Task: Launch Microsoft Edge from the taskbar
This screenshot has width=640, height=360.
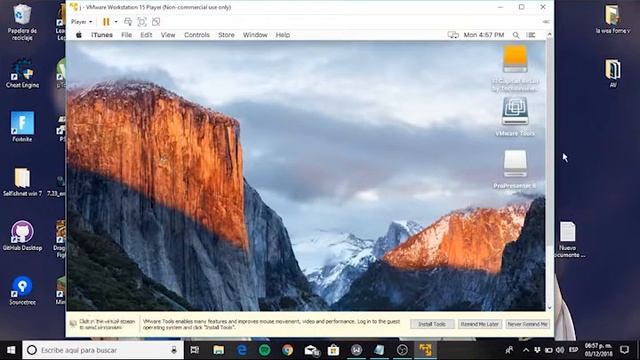Action: [242, 350]
